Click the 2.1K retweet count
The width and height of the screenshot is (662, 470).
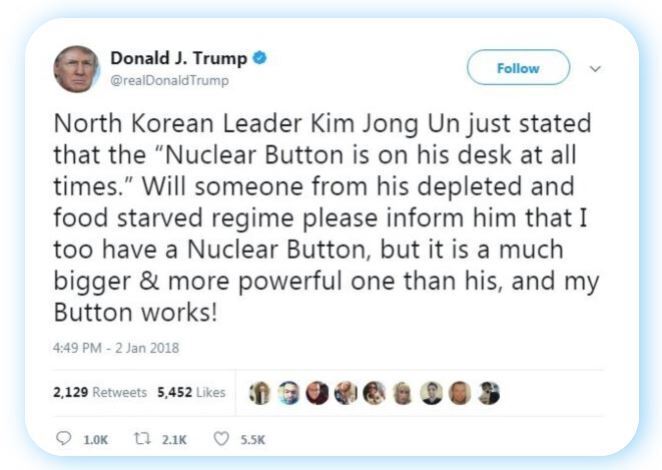(174, 440)
